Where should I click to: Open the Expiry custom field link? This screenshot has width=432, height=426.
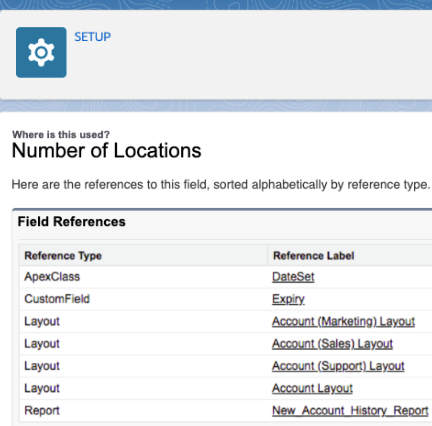pyautogui.click(x=288, y=299)
